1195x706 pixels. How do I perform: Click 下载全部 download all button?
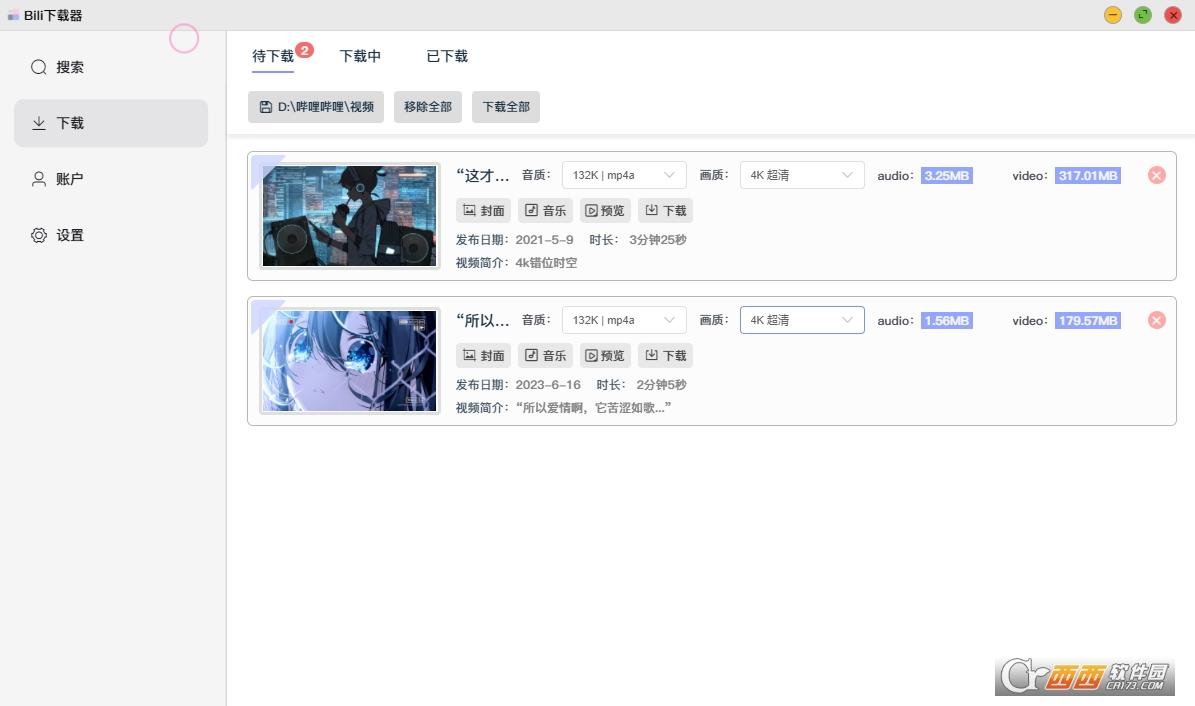click(506, 107)
